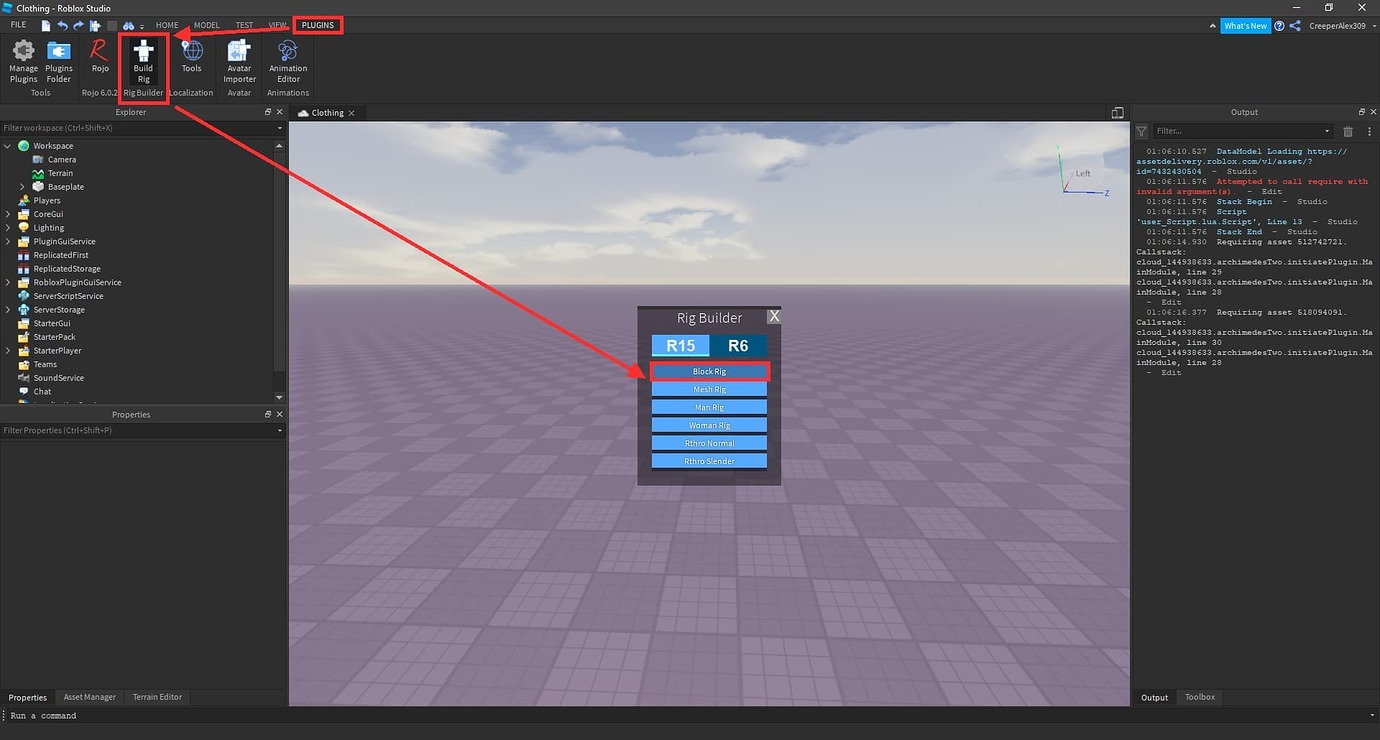Switch to the PLUGINS ribbon tab

[317, 25]
